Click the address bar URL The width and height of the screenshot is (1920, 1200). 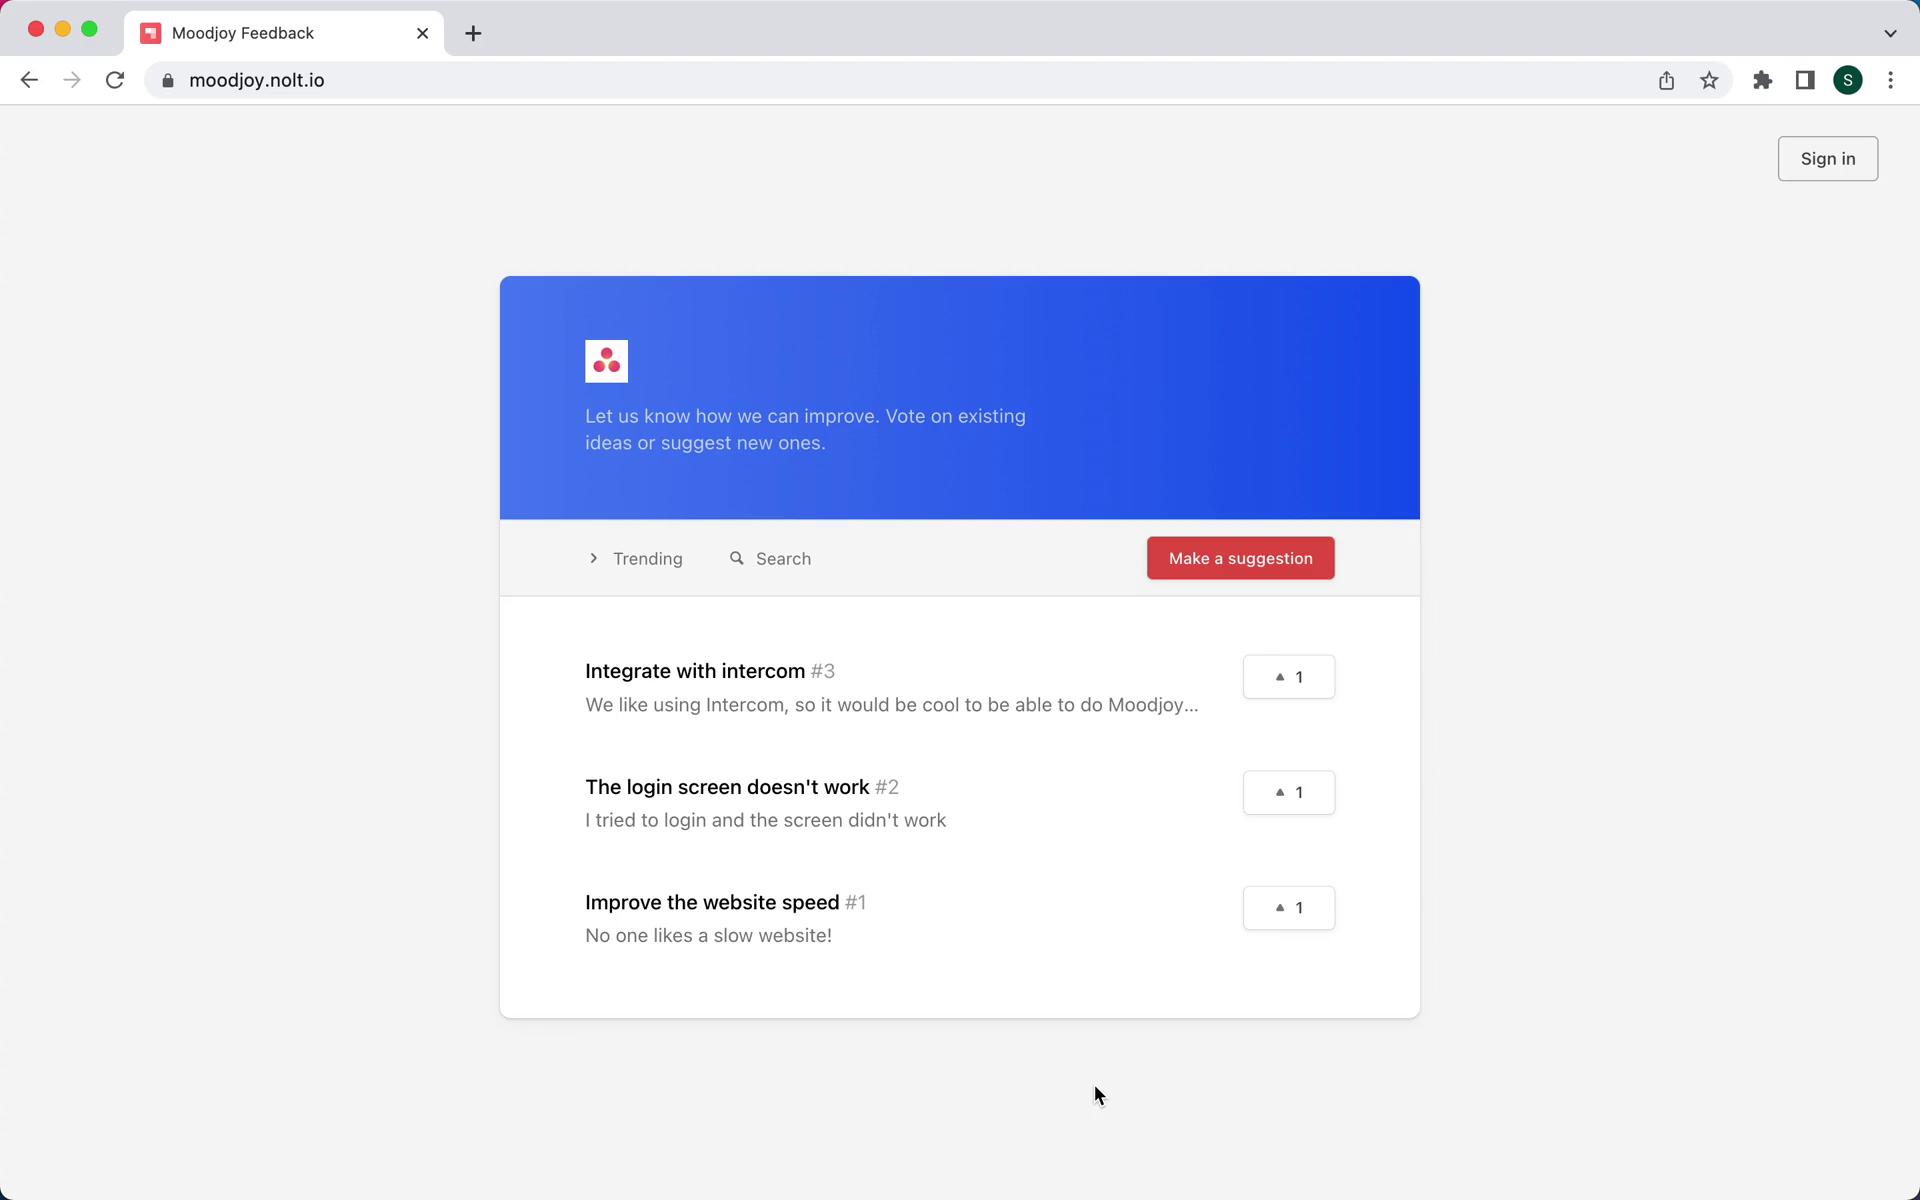point(256,79)
